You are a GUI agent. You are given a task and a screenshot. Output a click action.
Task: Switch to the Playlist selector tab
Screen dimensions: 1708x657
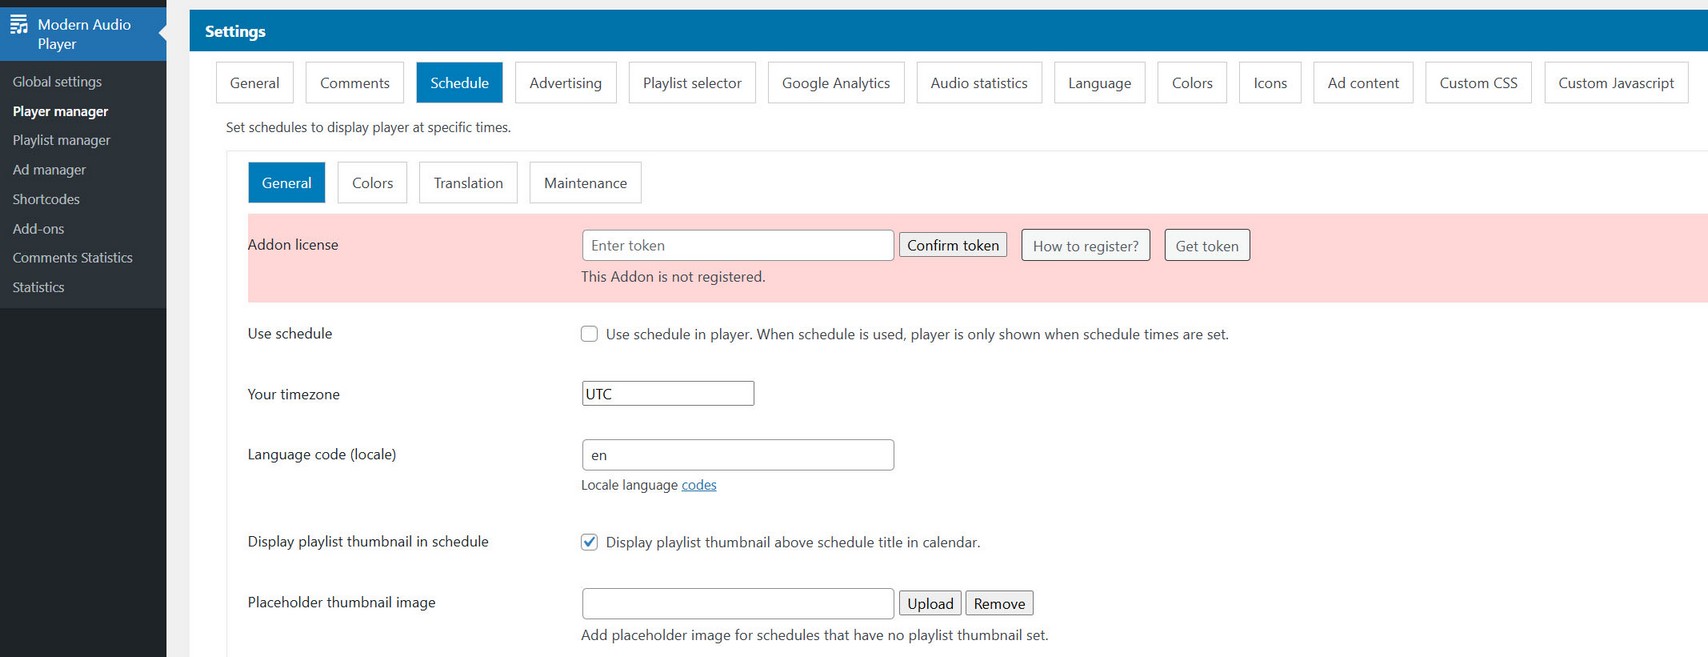tap(692, 83)
